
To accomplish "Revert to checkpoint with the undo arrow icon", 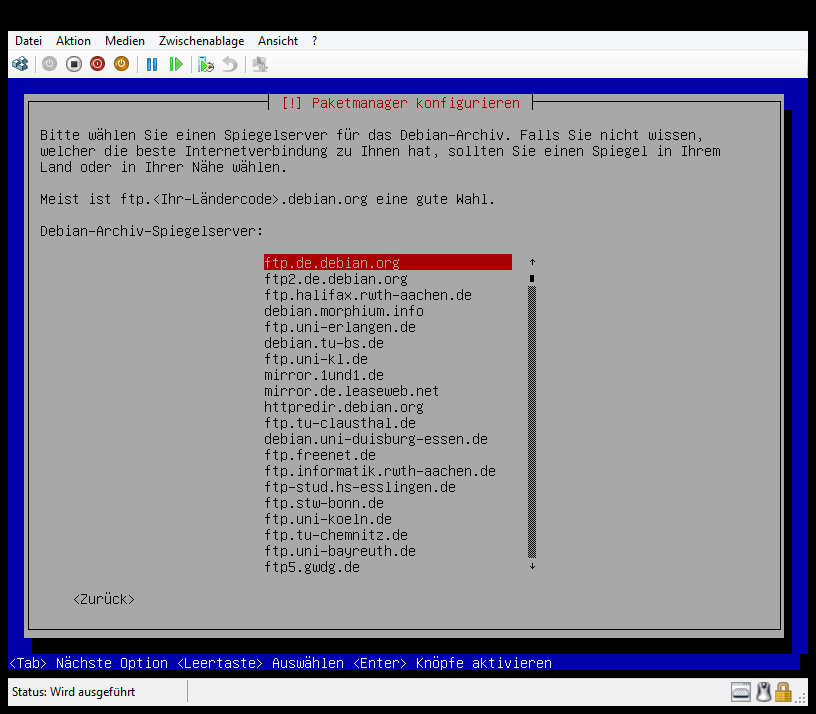I will pos(230,64).
